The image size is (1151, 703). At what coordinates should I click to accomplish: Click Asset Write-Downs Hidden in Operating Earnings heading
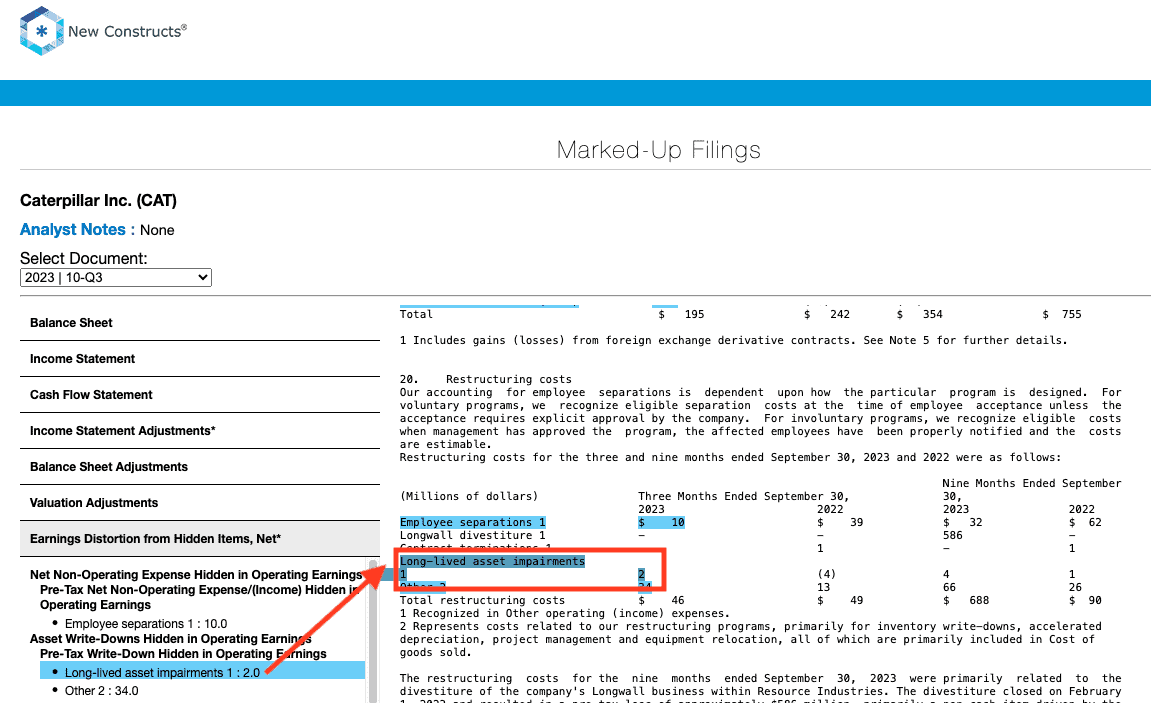[170, 638]
